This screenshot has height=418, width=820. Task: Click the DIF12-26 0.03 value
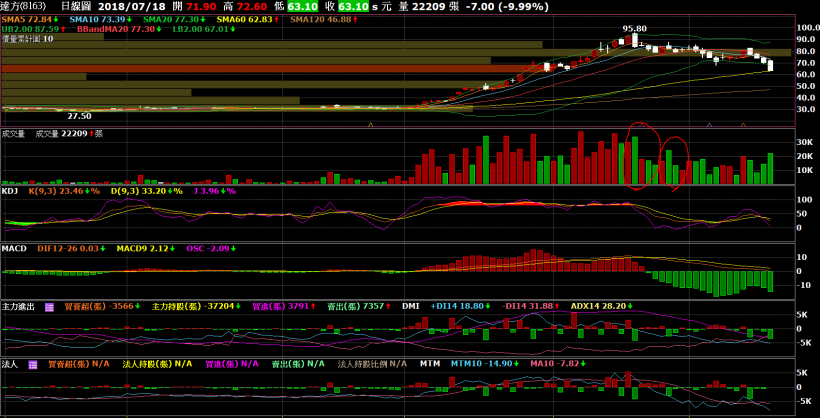pos(71,248)
